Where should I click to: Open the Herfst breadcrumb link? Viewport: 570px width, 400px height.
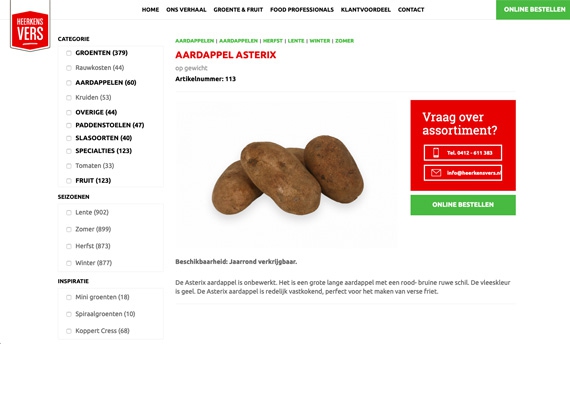(x=273, y=41)
